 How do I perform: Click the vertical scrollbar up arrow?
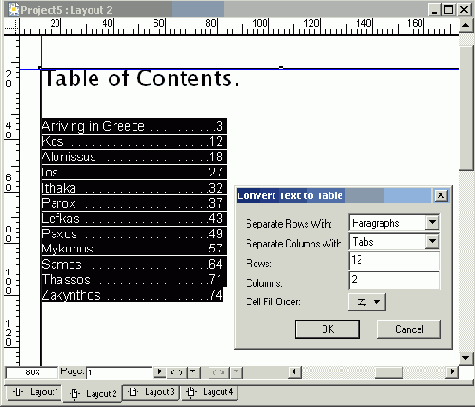[x=466, y=25]
